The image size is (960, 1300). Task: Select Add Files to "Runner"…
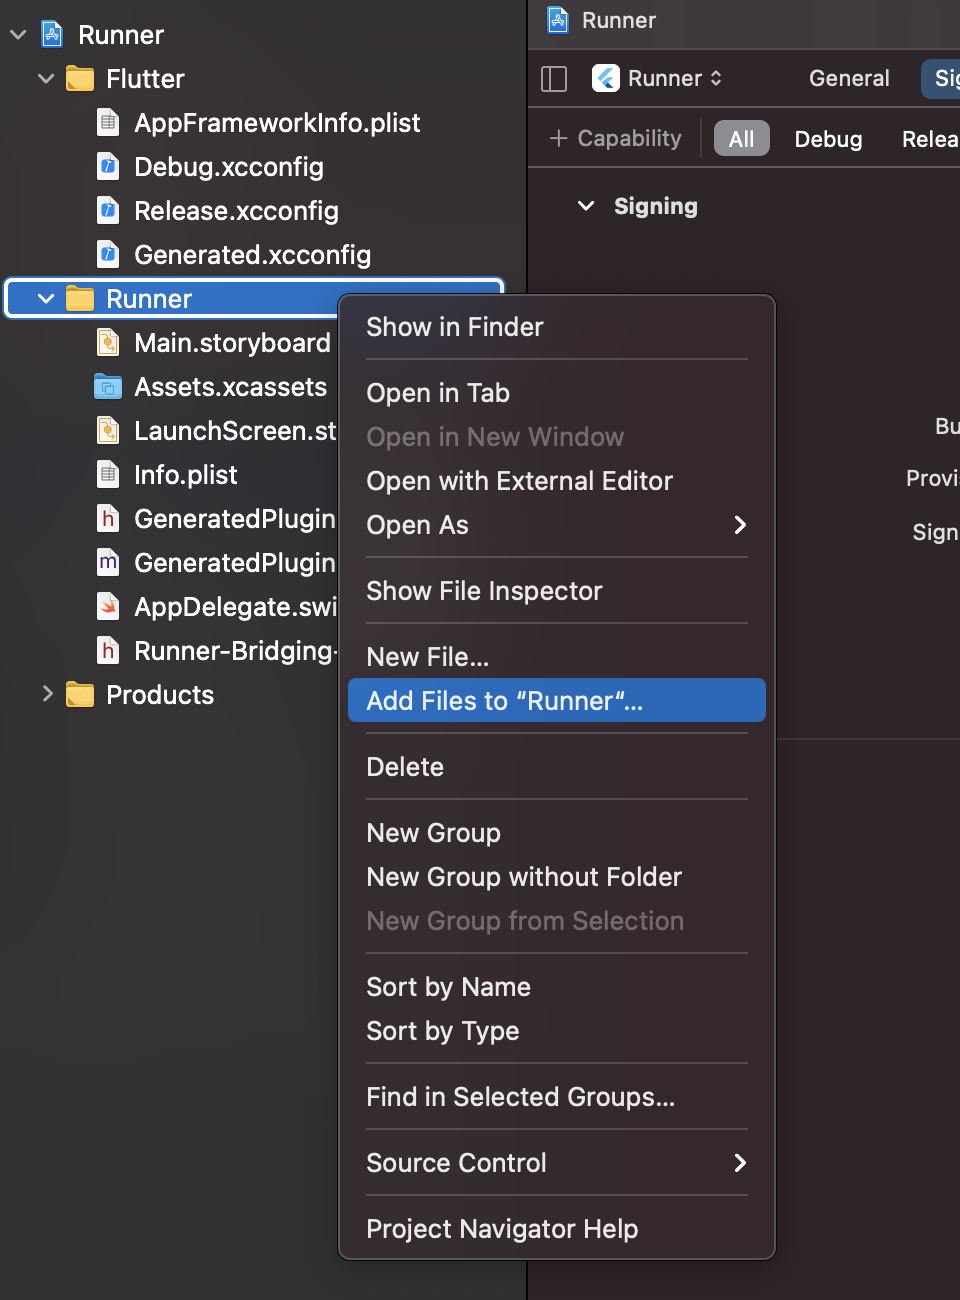(557, 700)
